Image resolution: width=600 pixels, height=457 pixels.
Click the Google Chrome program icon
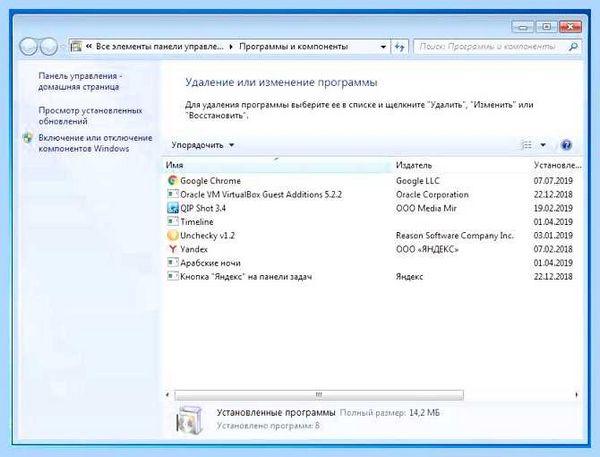[173, 181]
